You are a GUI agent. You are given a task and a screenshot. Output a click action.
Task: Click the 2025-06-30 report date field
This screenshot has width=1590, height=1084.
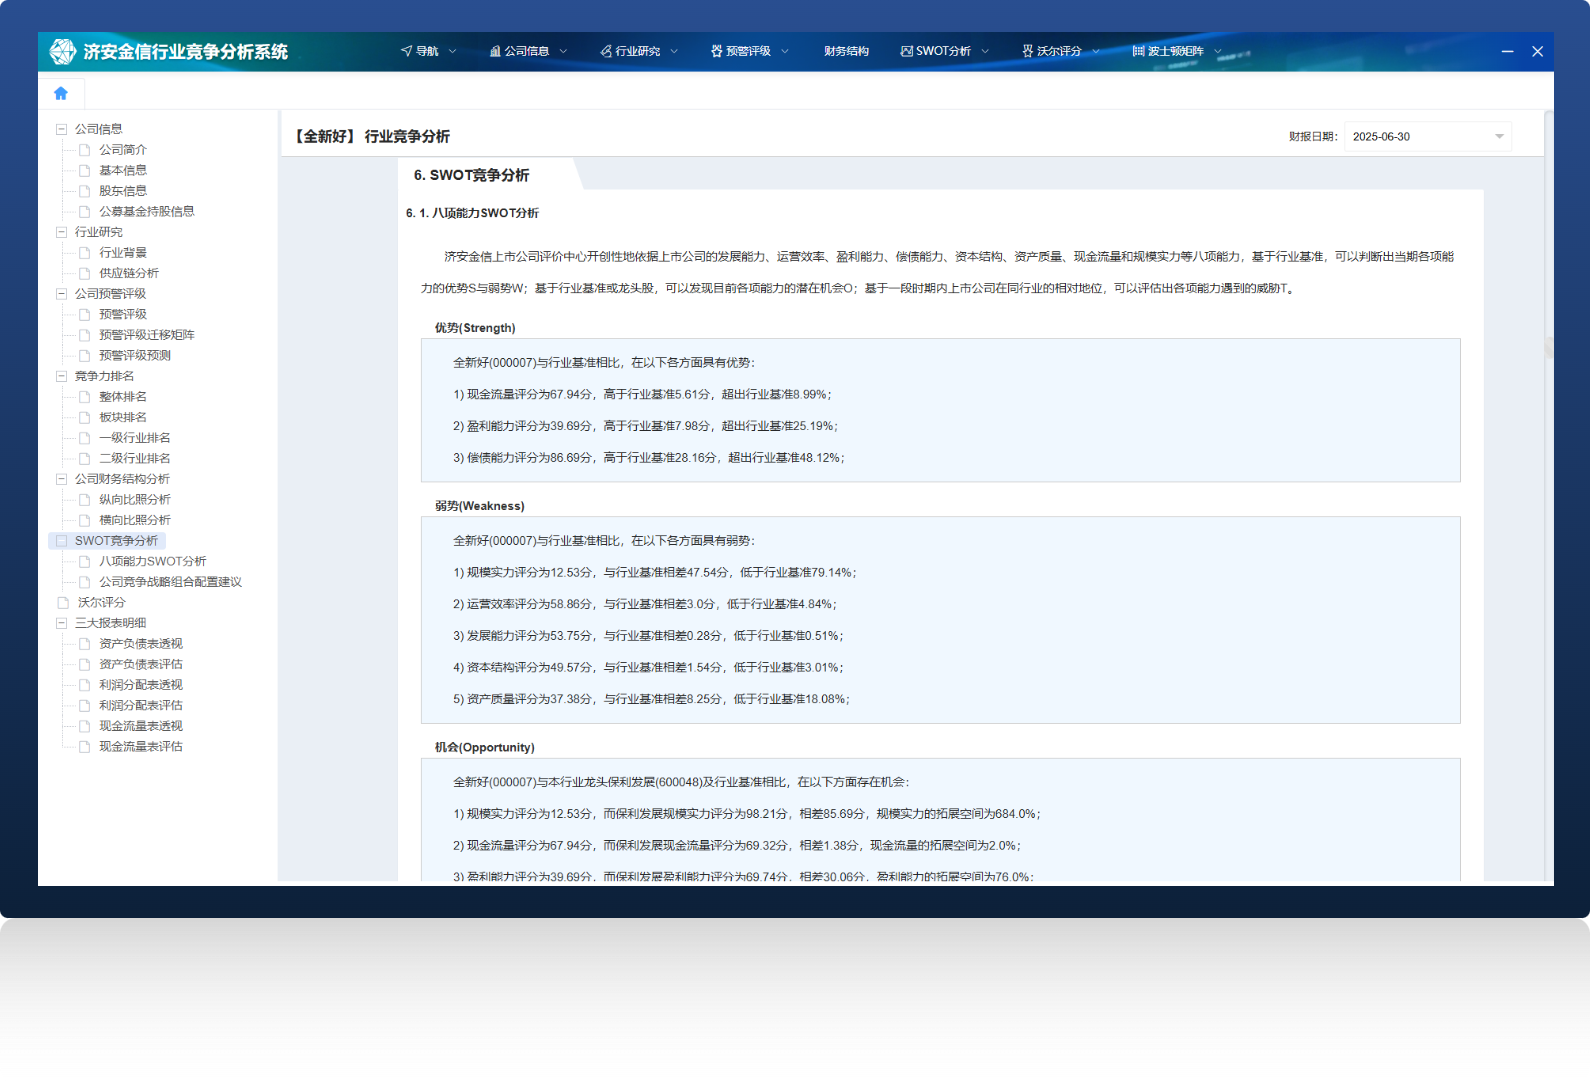pyautogui.click(x=1415, y=137)
